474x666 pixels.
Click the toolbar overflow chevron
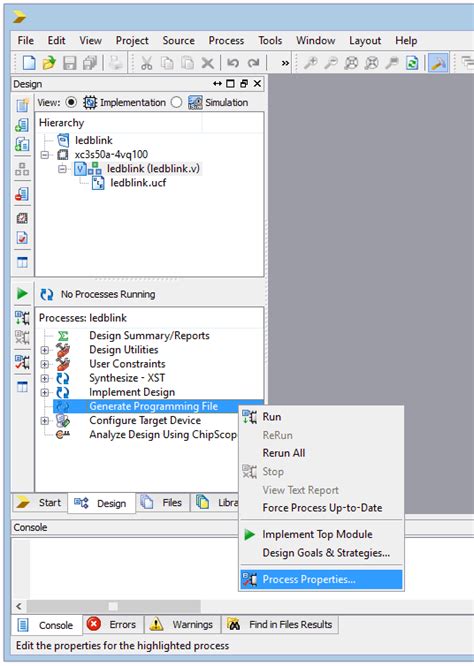(x=285, y=63)
